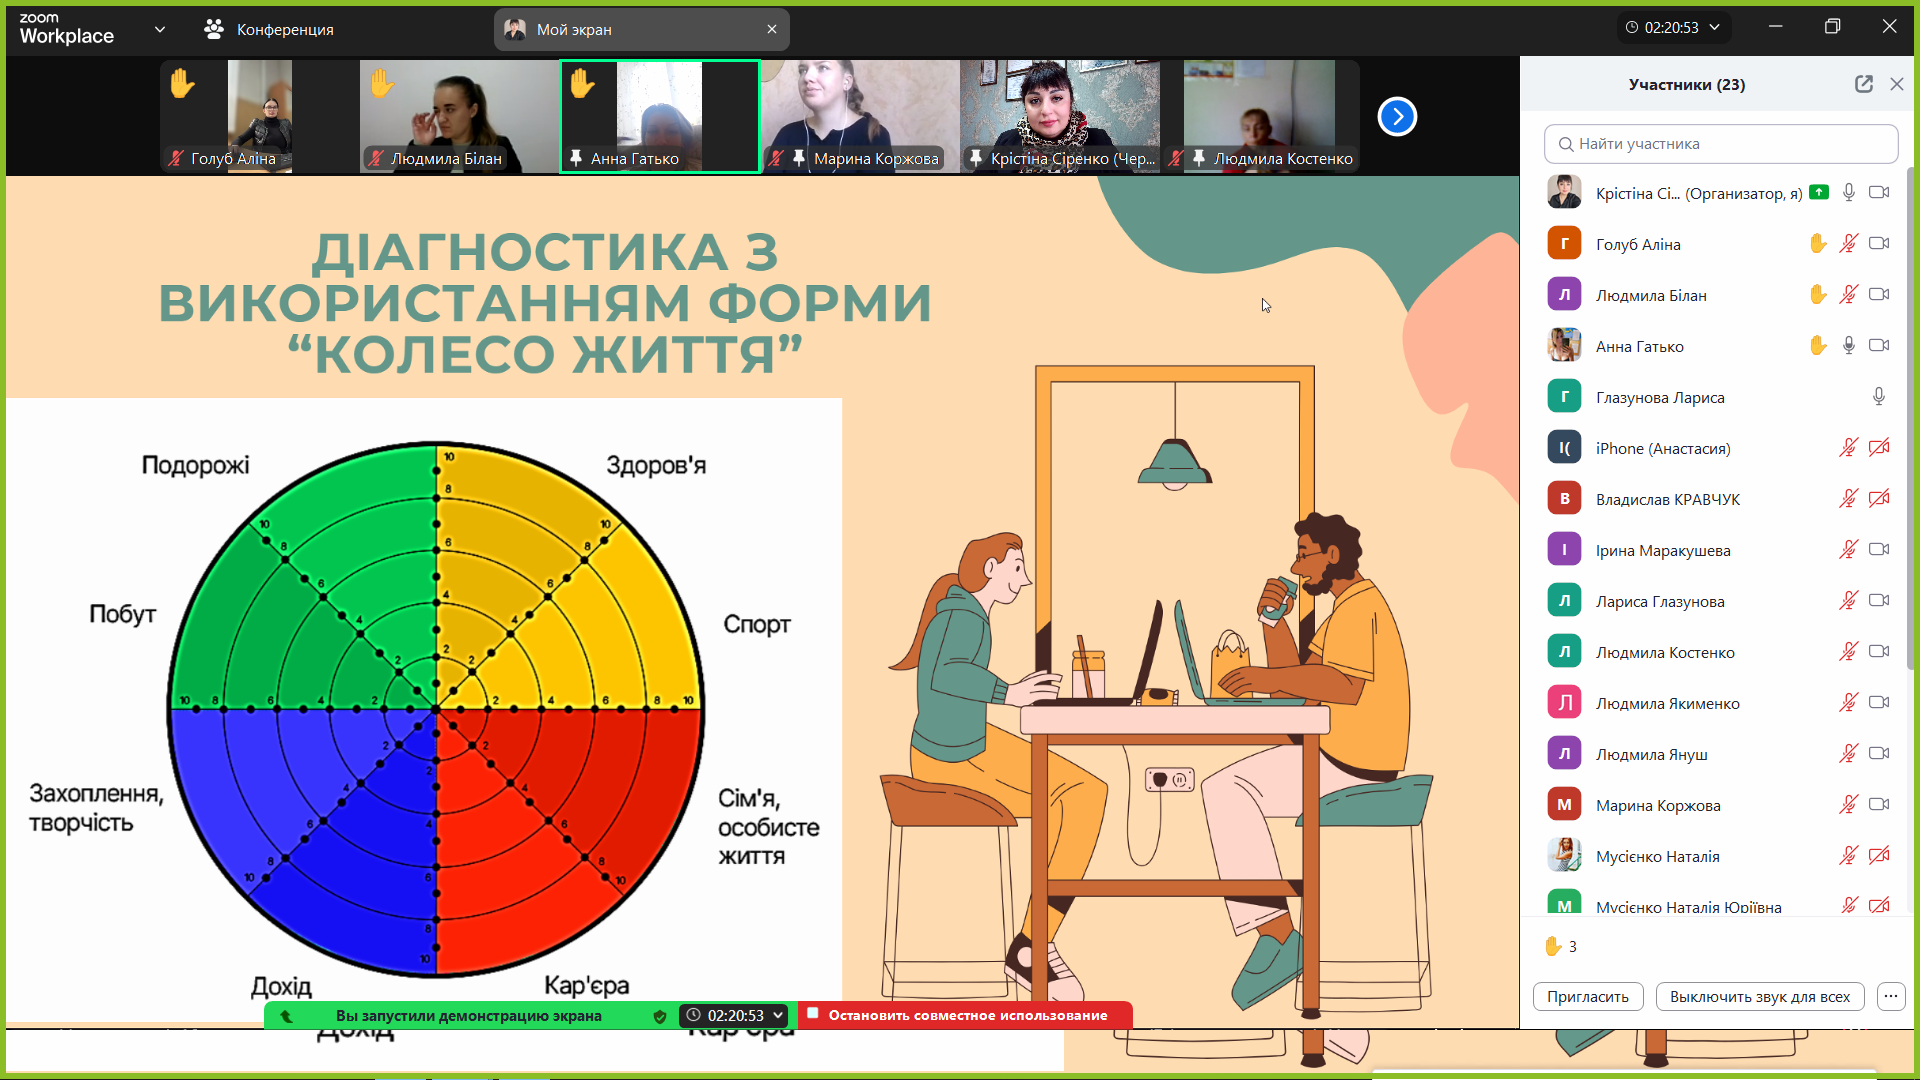Click the Найти участника search field
1920x1080 pixels.
[1720, 144]
